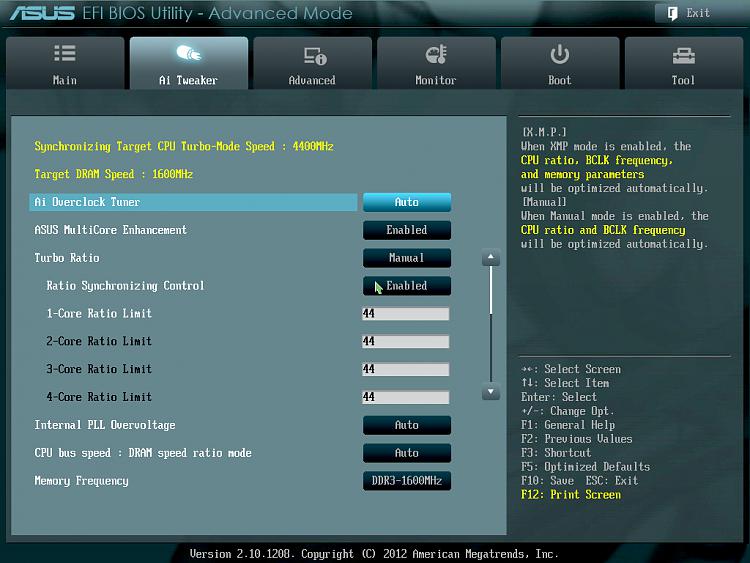Click the 1-Core Ratio Limit field
Screen dimensions: 750x563
[x=406, y=314]
